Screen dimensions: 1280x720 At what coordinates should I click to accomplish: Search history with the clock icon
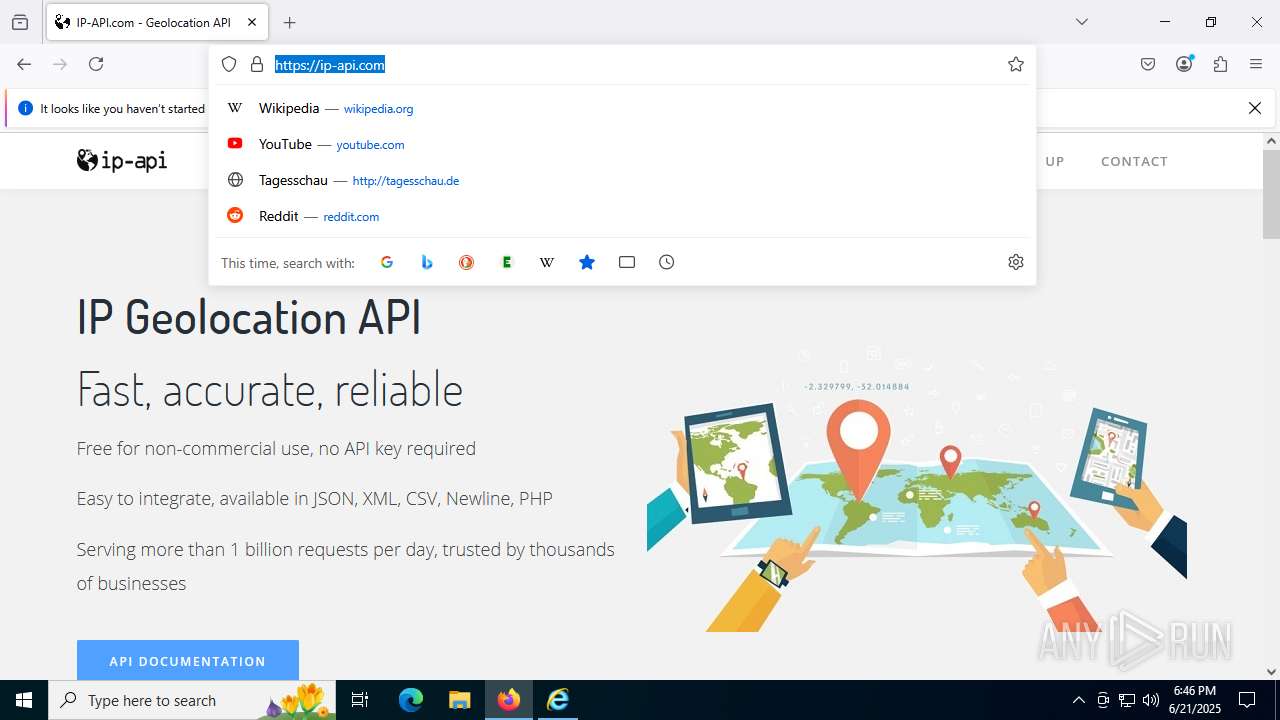[667, 262]
